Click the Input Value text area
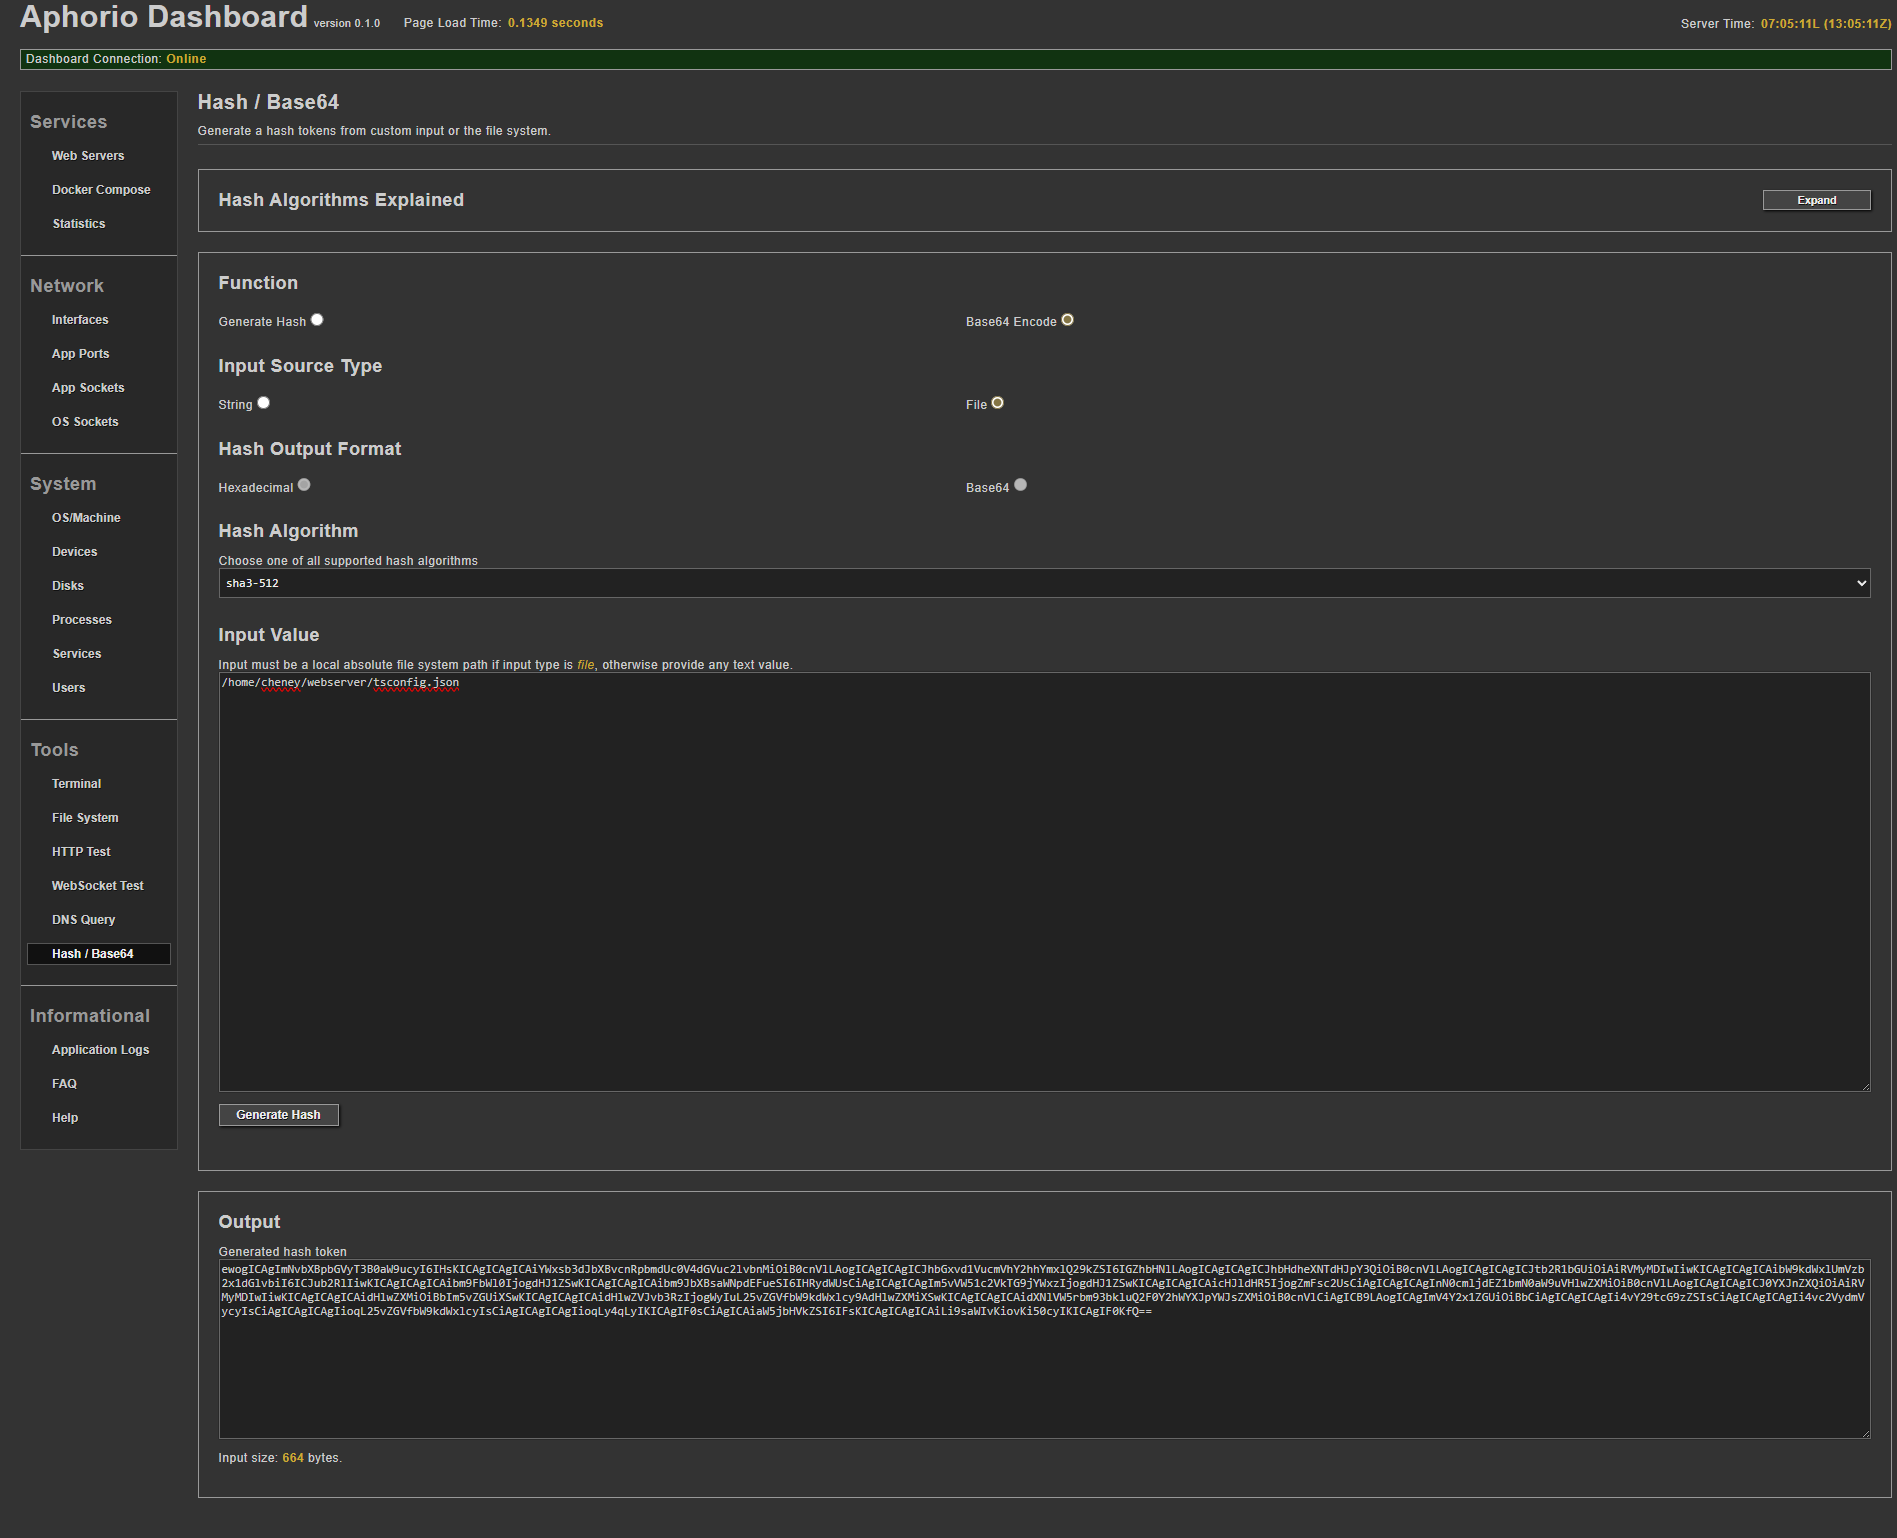This screenshot has height=1538, width=1897. (1043, 880)
